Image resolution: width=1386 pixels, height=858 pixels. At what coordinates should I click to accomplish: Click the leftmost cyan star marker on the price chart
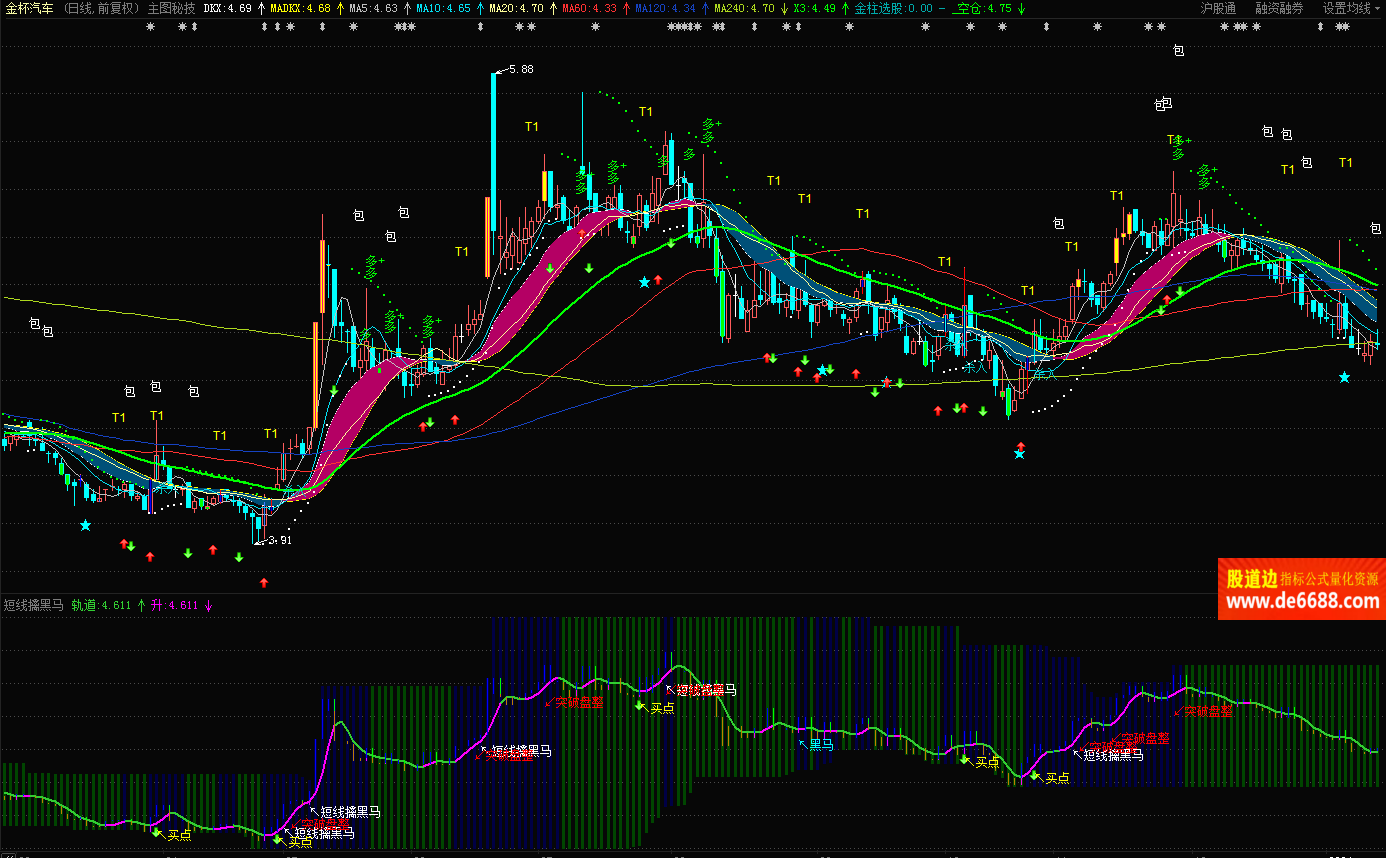(85, 525)
